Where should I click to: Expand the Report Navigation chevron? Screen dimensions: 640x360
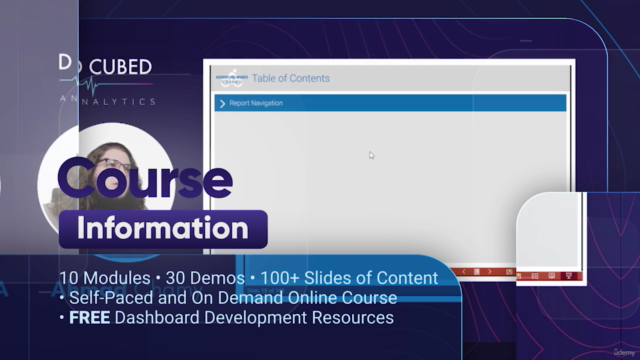(222, 103)
